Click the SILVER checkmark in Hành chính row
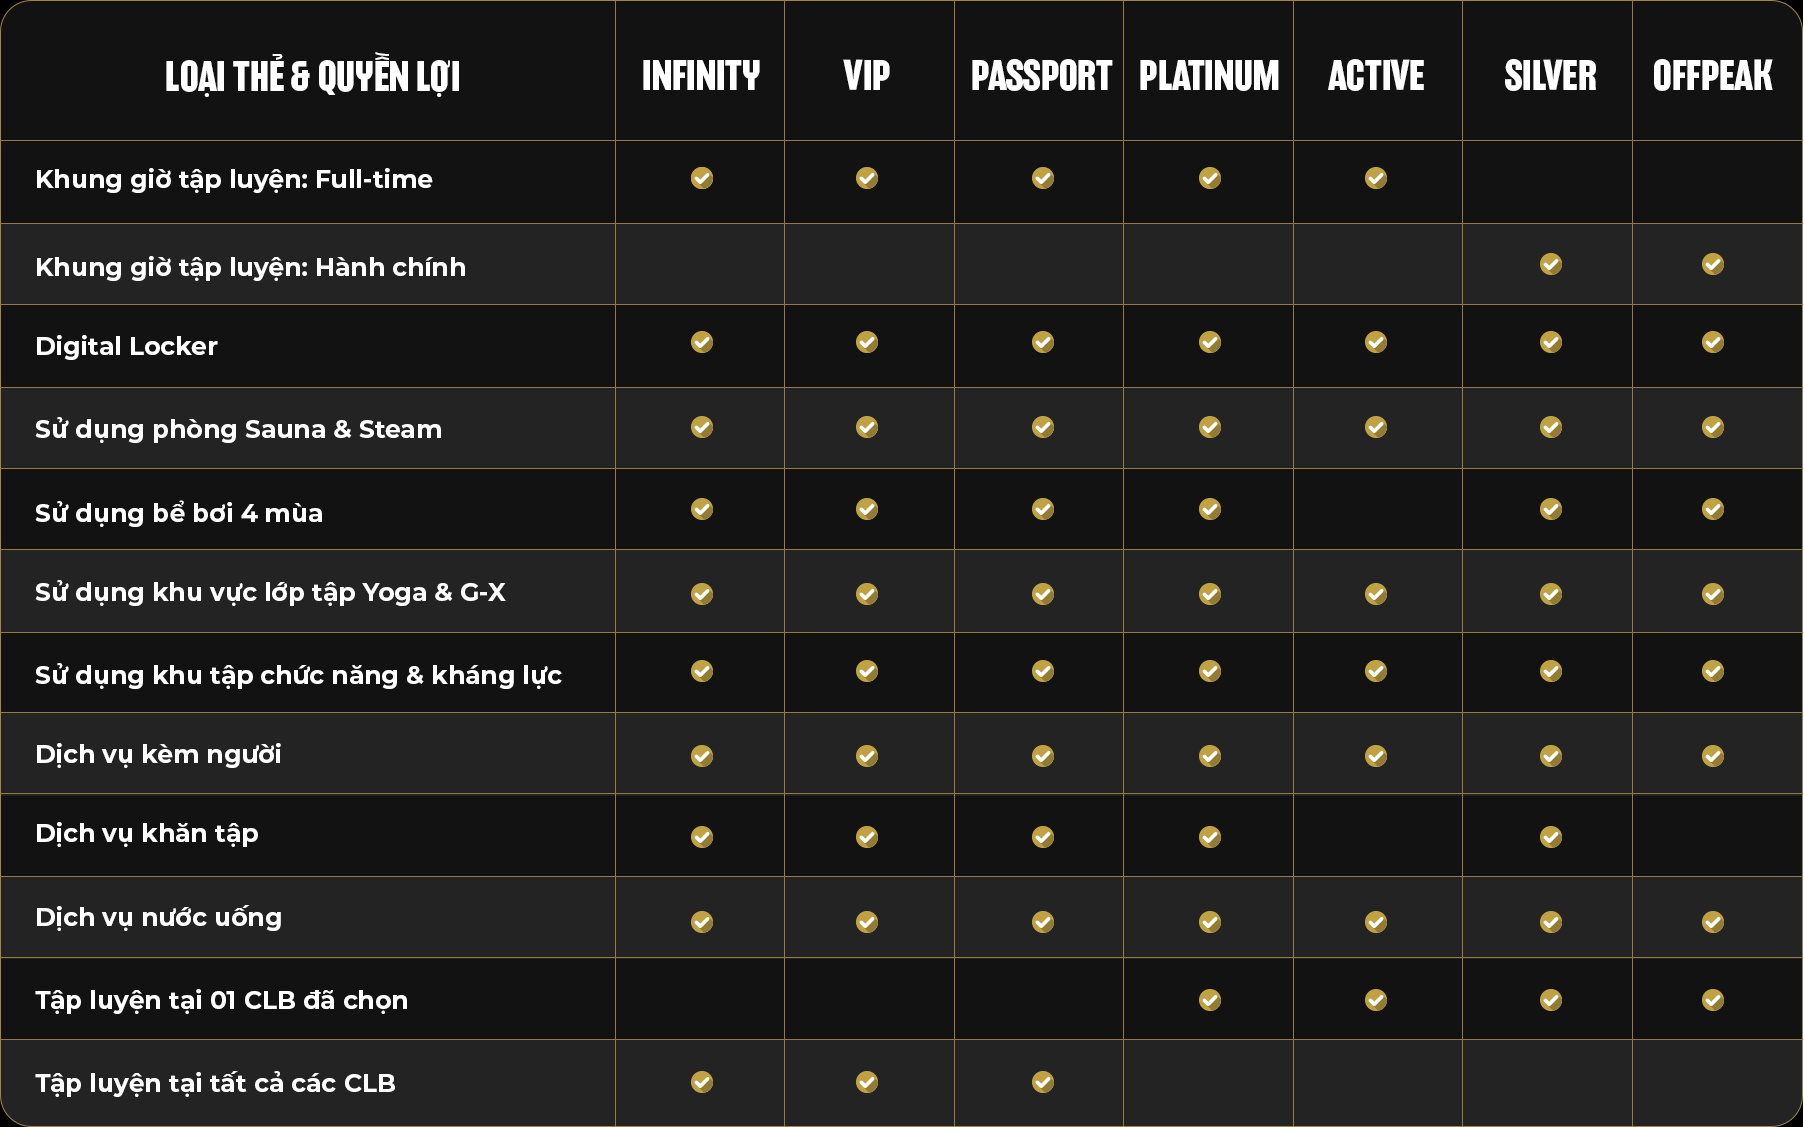Viewport: 1804px width, 1127px height. (1551, 264)
